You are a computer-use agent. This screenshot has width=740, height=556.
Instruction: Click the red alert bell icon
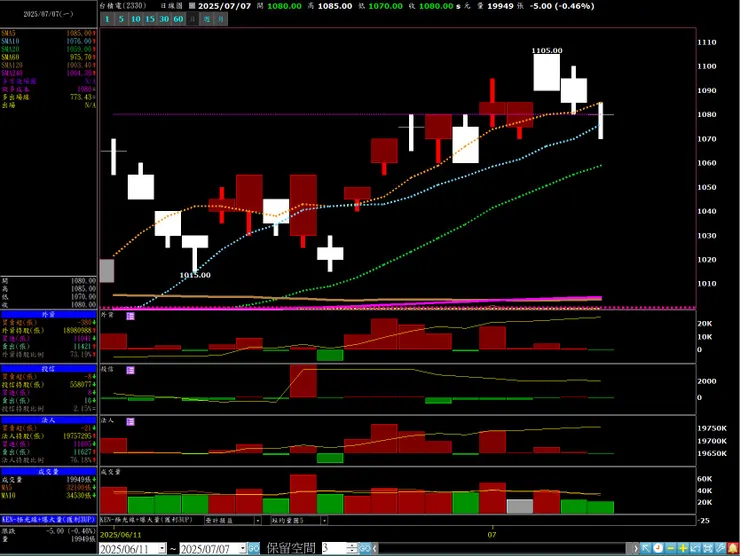coord(732,548)
